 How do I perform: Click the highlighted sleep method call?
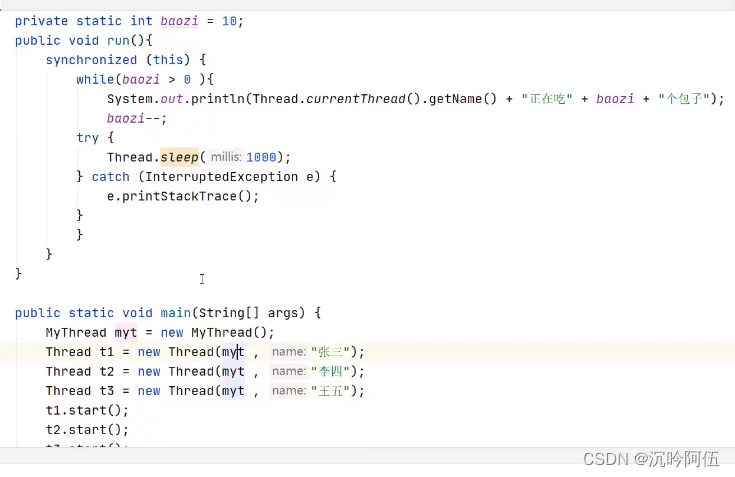click(x=180, y=157)
